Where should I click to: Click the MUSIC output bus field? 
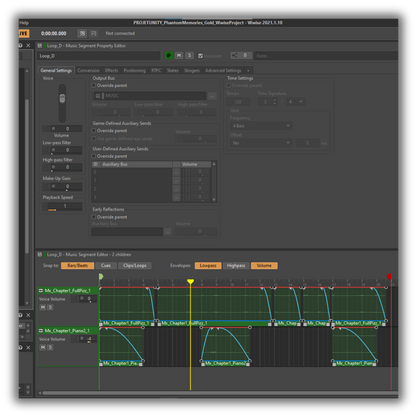(149, 96)
